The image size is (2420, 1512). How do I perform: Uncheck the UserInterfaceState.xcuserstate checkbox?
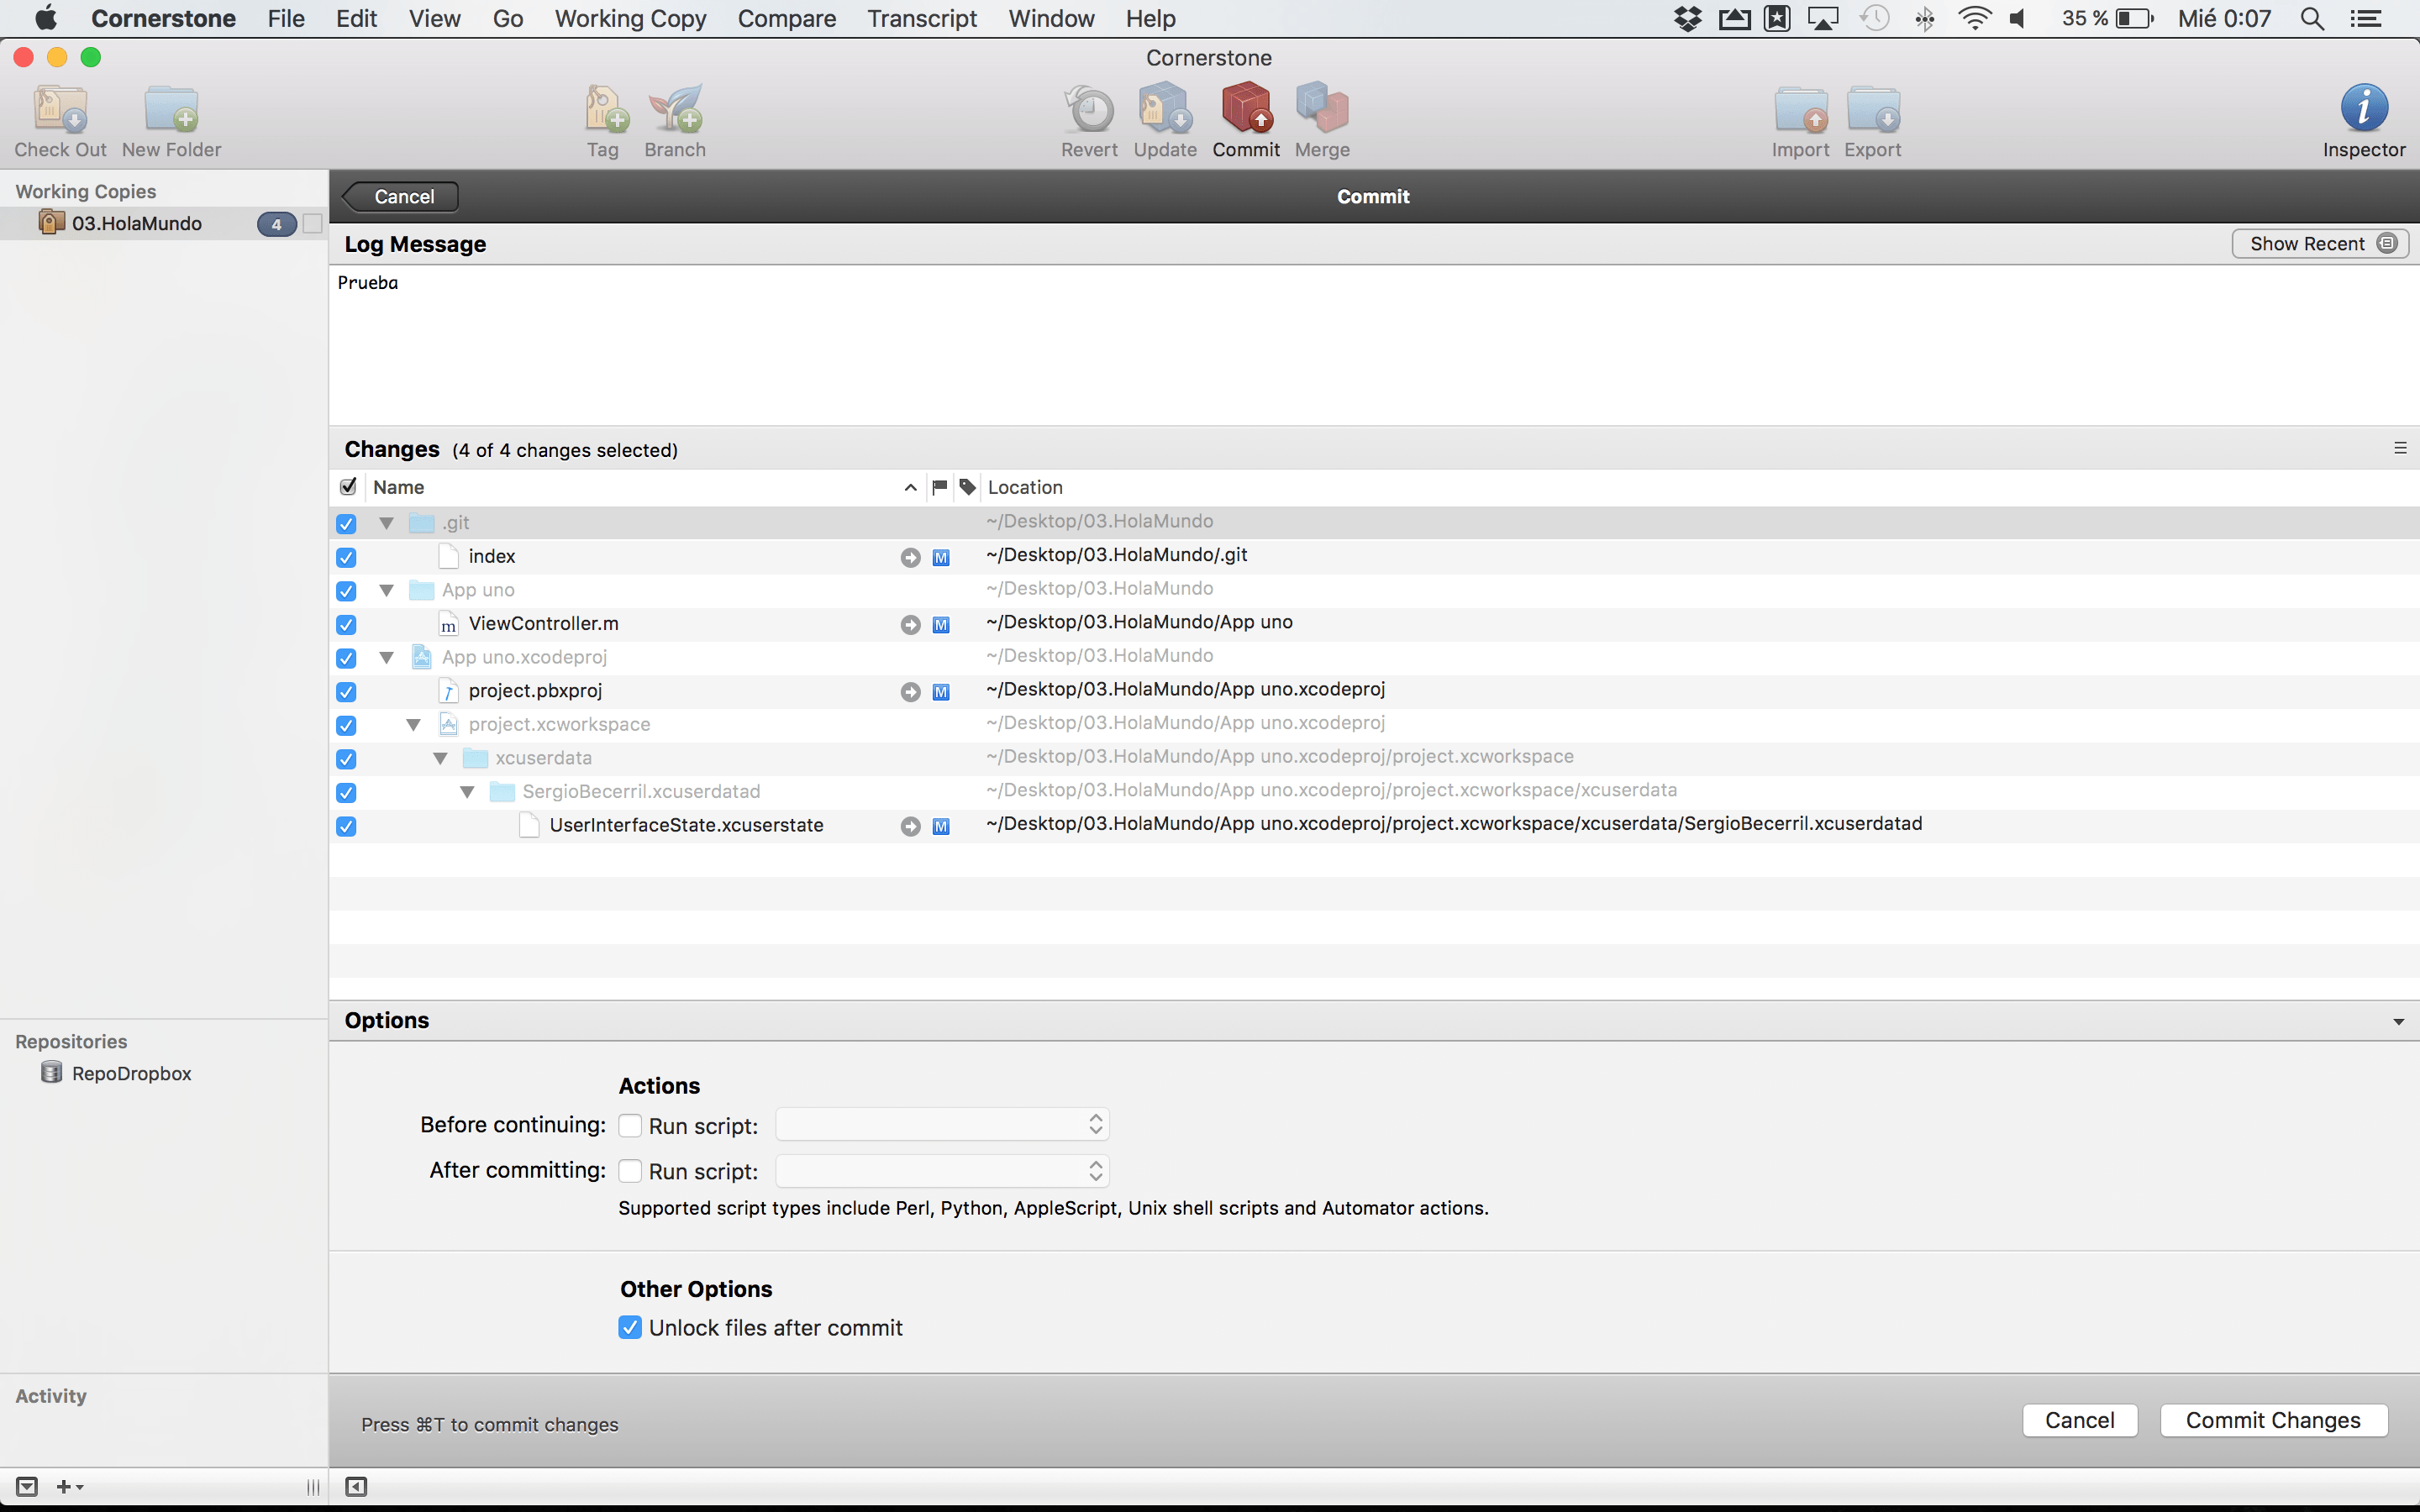tap(346, 827)
